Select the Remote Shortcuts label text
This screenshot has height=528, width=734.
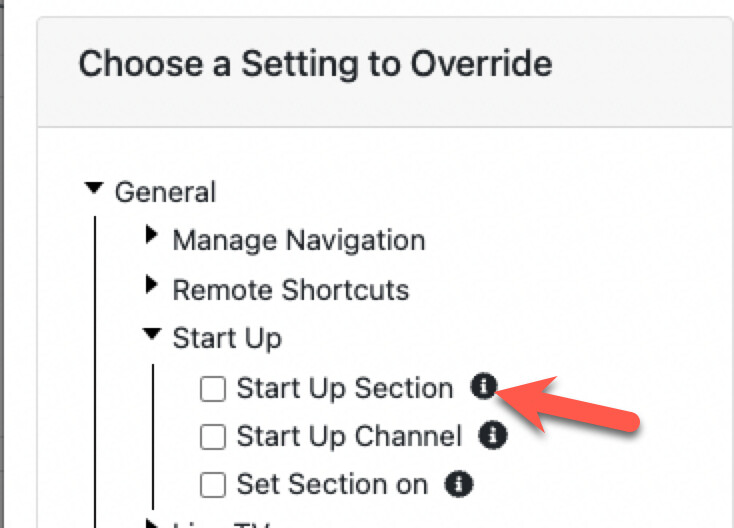(290, 290)
